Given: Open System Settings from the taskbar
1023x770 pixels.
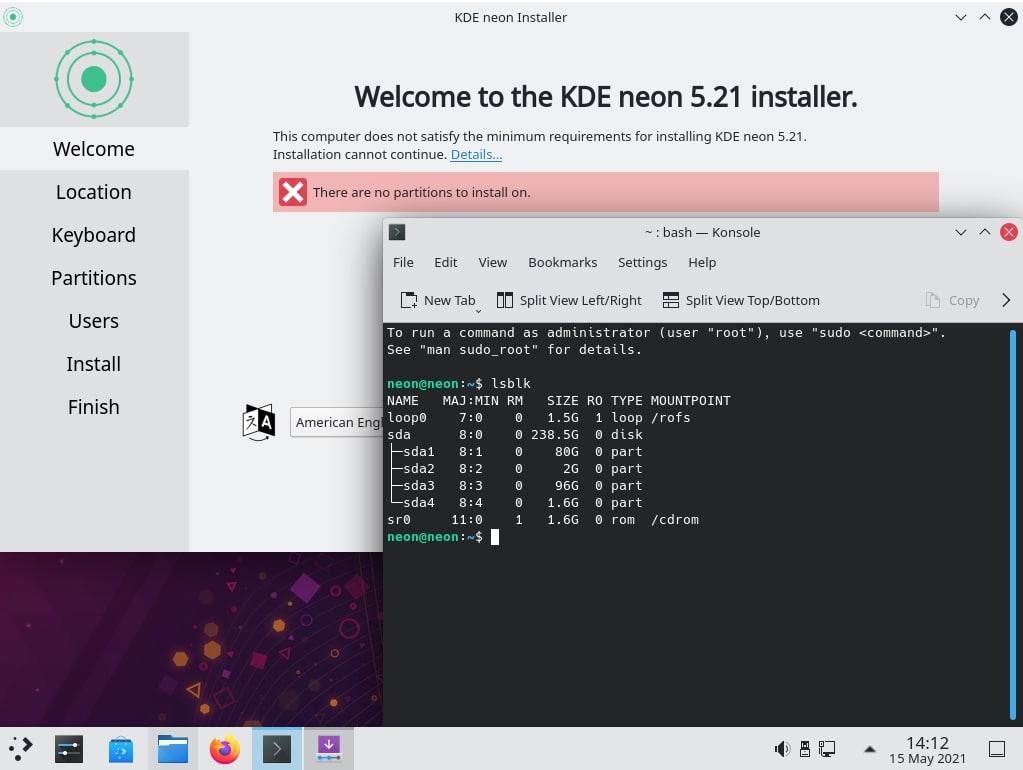Looking at the screenshot, I should (69, 748).
